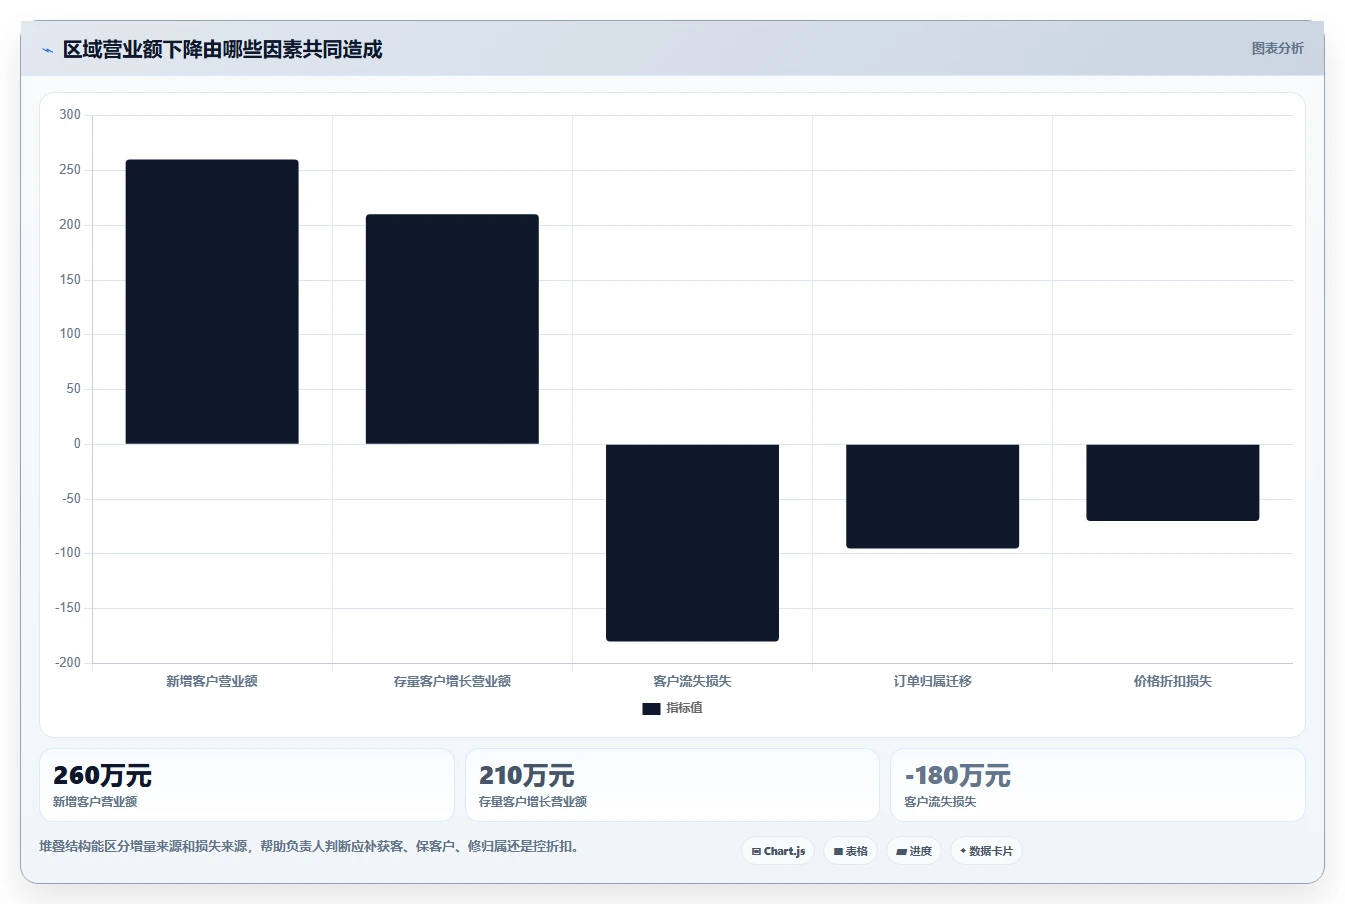The width and height of the screenshot is (1345, 904).
Task: Click the y-axis value -200
Action: 68,663
